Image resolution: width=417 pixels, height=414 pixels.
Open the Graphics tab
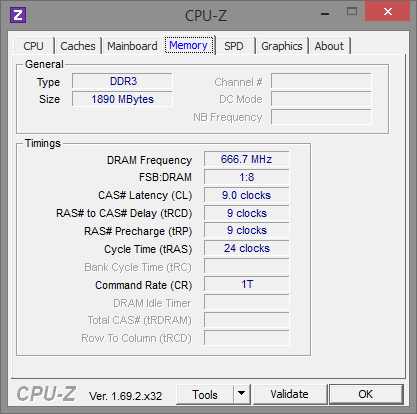click(x=282, y=46)
